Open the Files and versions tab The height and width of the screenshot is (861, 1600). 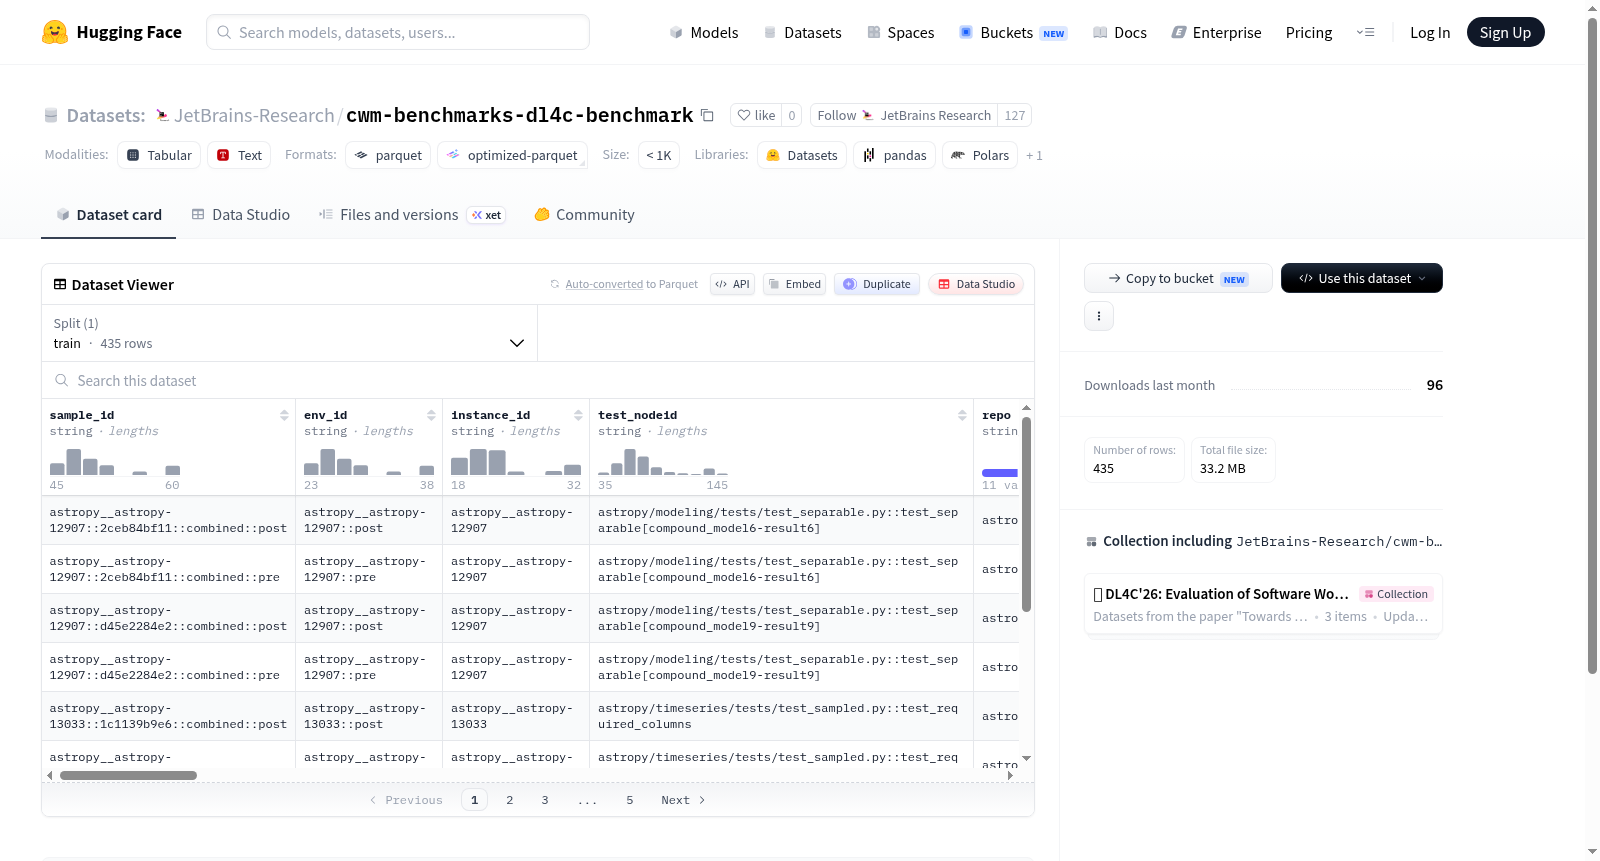pyautogui.click(x=412, y=214)
